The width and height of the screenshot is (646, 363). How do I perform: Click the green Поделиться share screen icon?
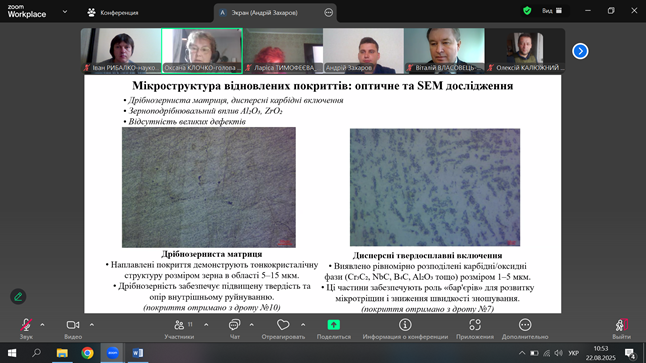pyautogui.click(x=334, y=325)
